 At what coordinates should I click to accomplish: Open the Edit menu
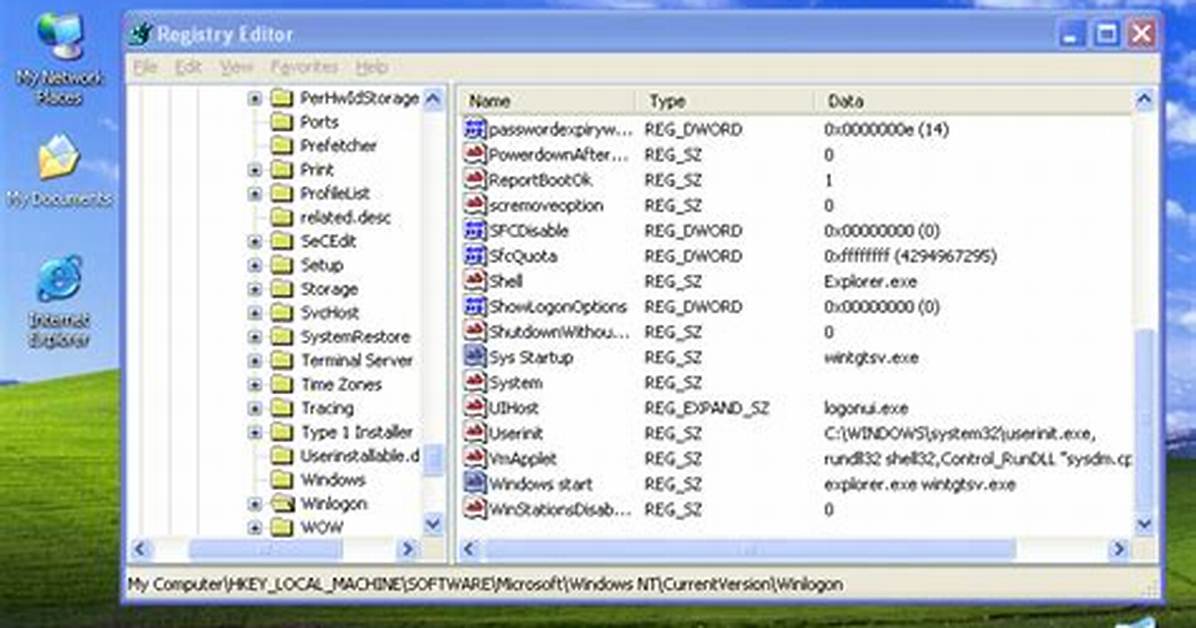point(188,67)
